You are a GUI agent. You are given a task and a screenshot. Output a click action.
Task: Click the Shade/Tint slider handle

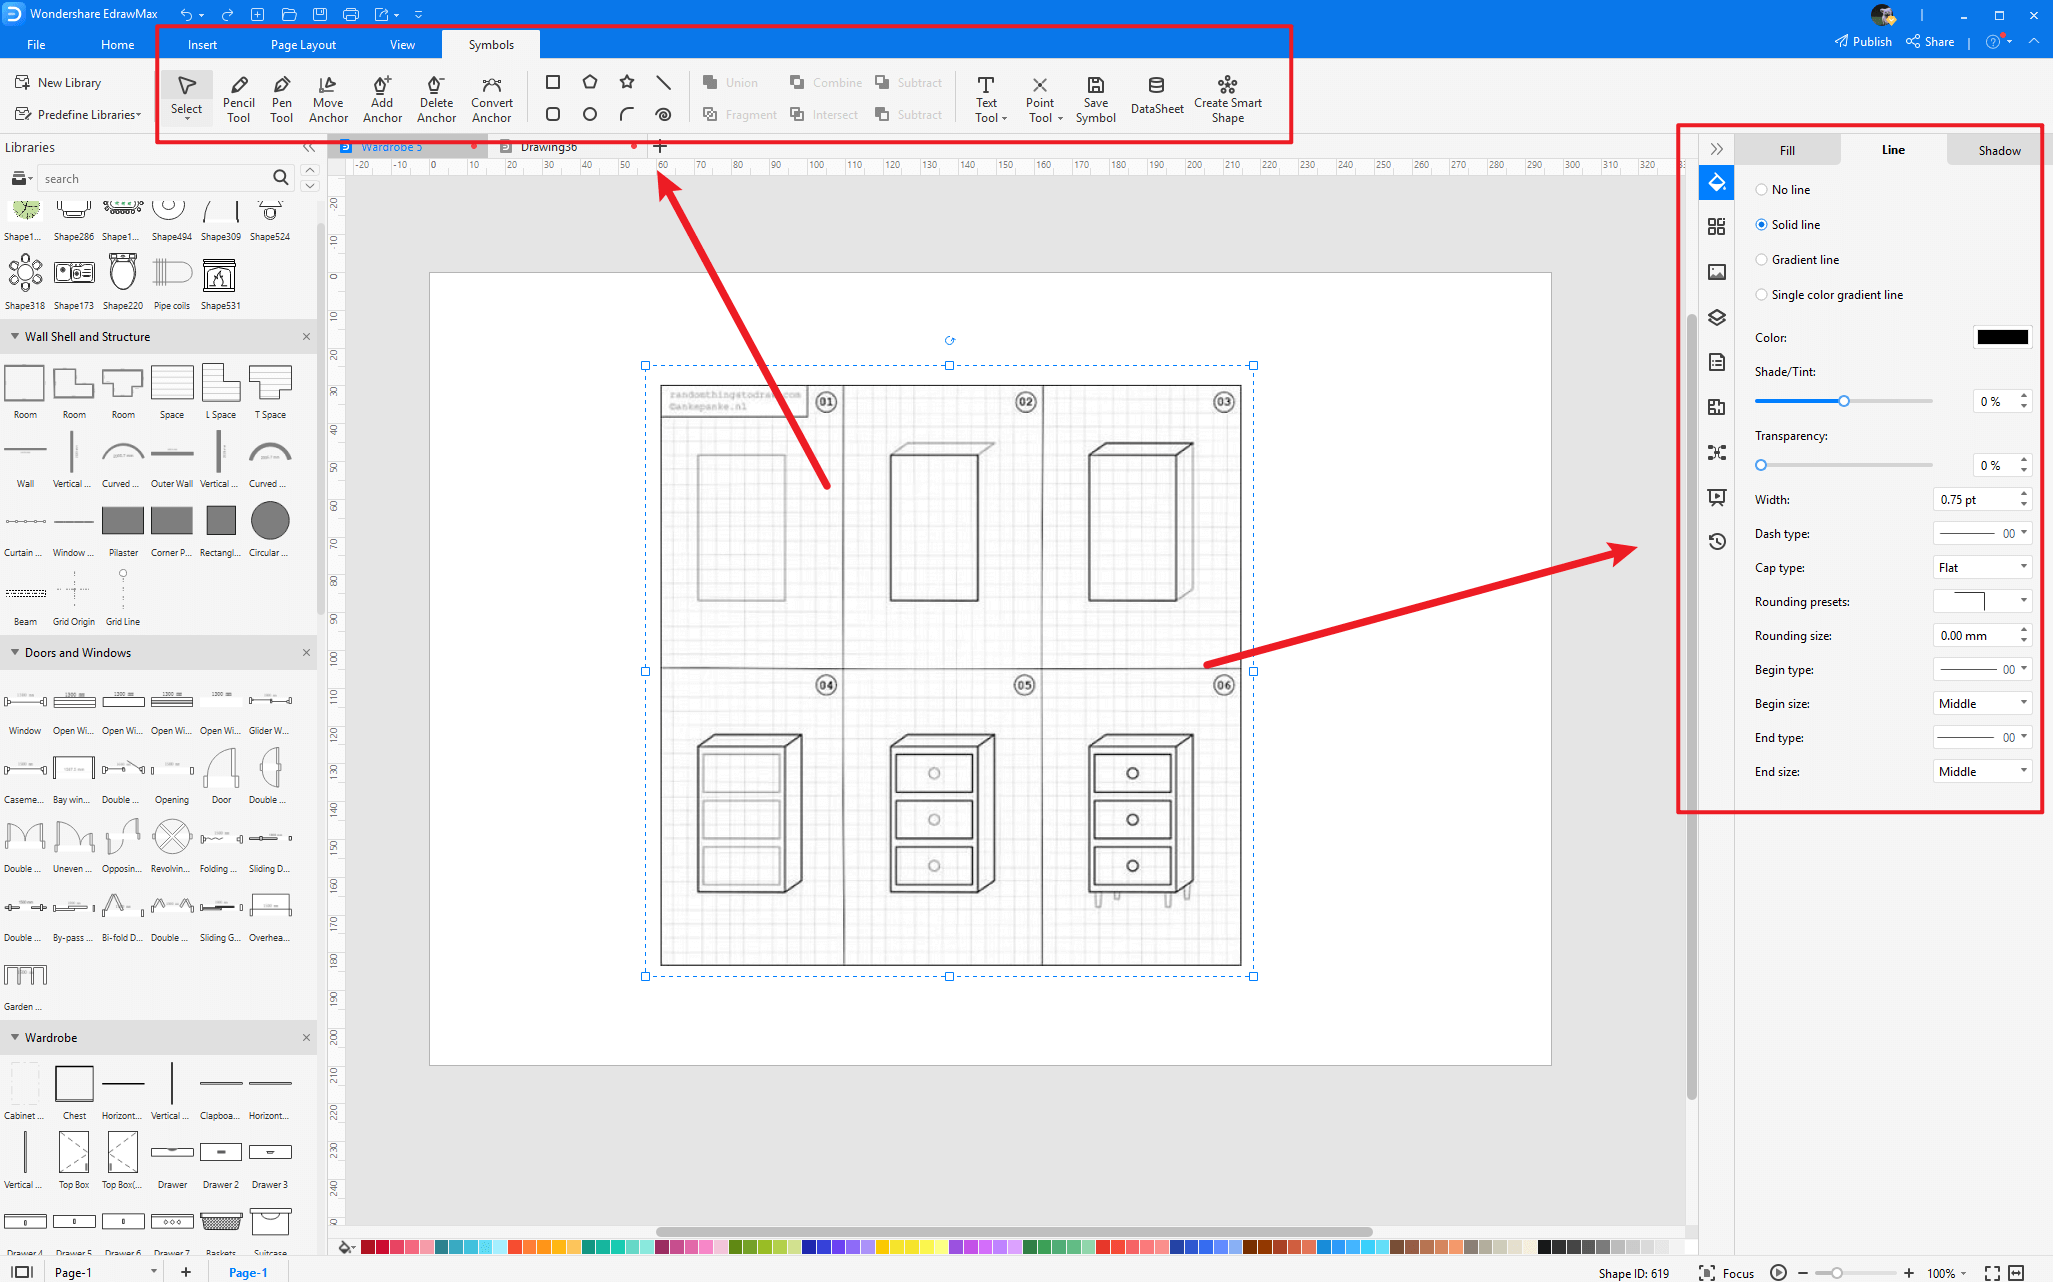click(x=1843, y=401)
